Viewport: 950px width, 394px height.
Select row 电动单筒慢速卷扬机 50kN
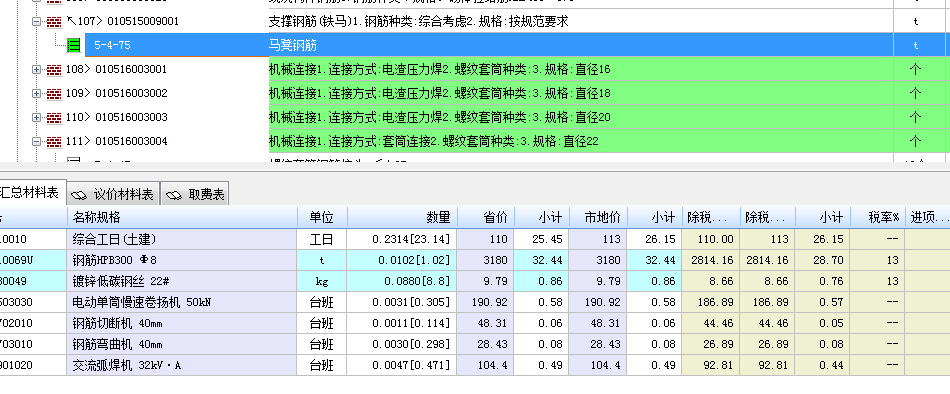pos(475,302)
